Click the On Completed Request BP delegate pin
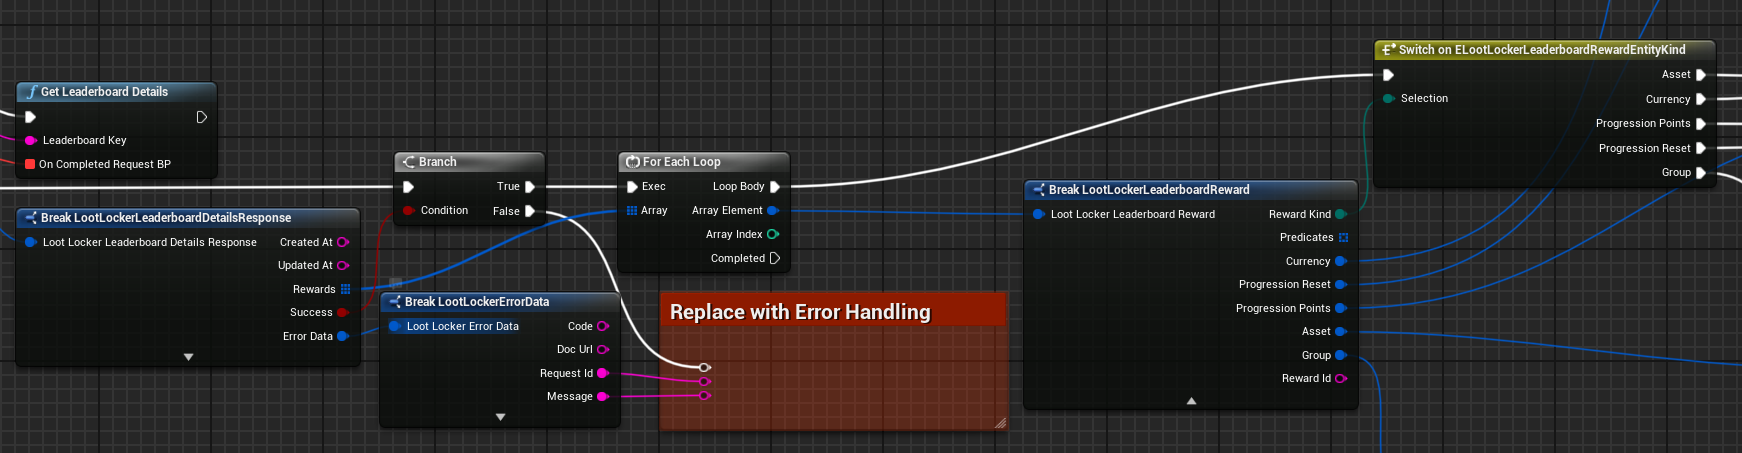The image size is (1742, 453). point(30,164)
